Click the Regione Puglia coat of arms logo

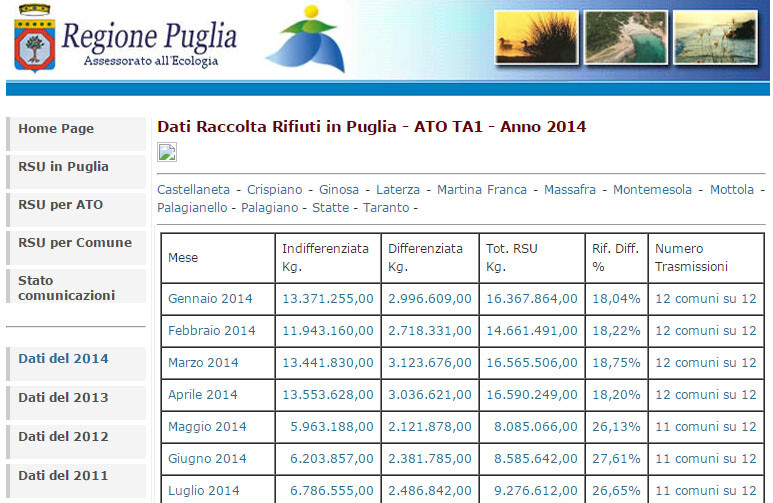pos(35,38)
